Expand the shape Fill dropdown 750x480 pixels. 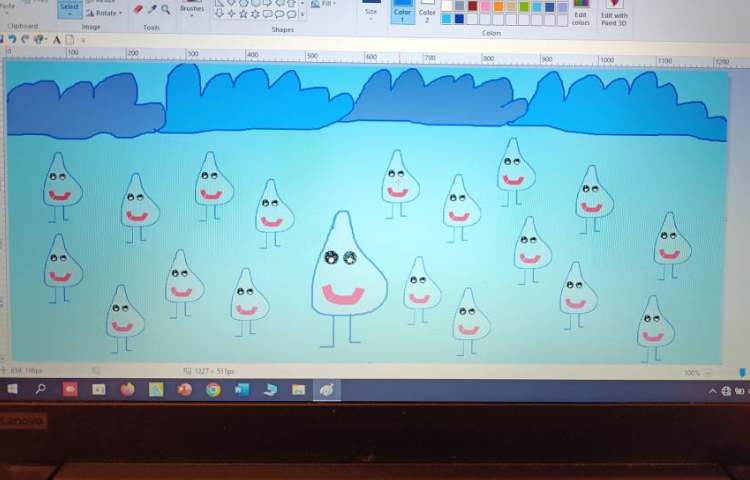(323, 4)
